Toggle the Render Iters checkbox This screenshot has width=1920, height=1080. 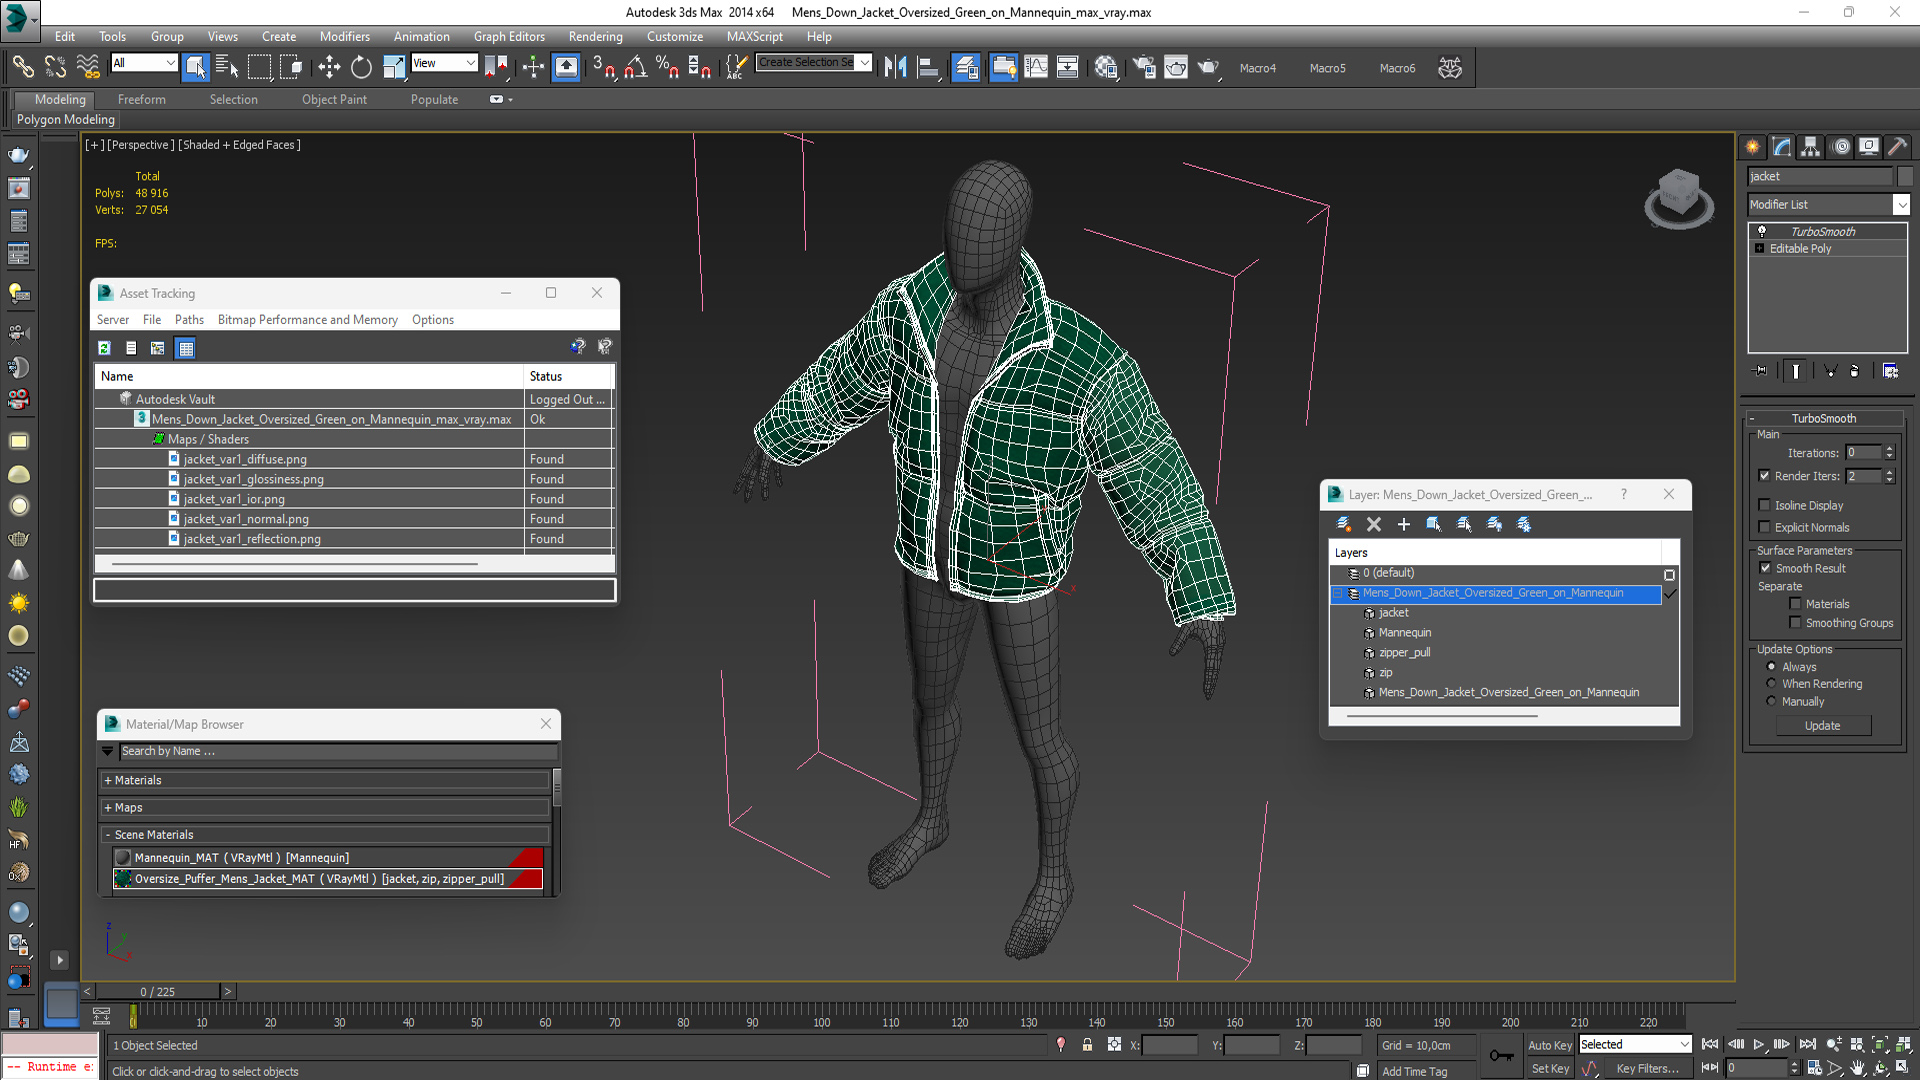(1764, 476)
